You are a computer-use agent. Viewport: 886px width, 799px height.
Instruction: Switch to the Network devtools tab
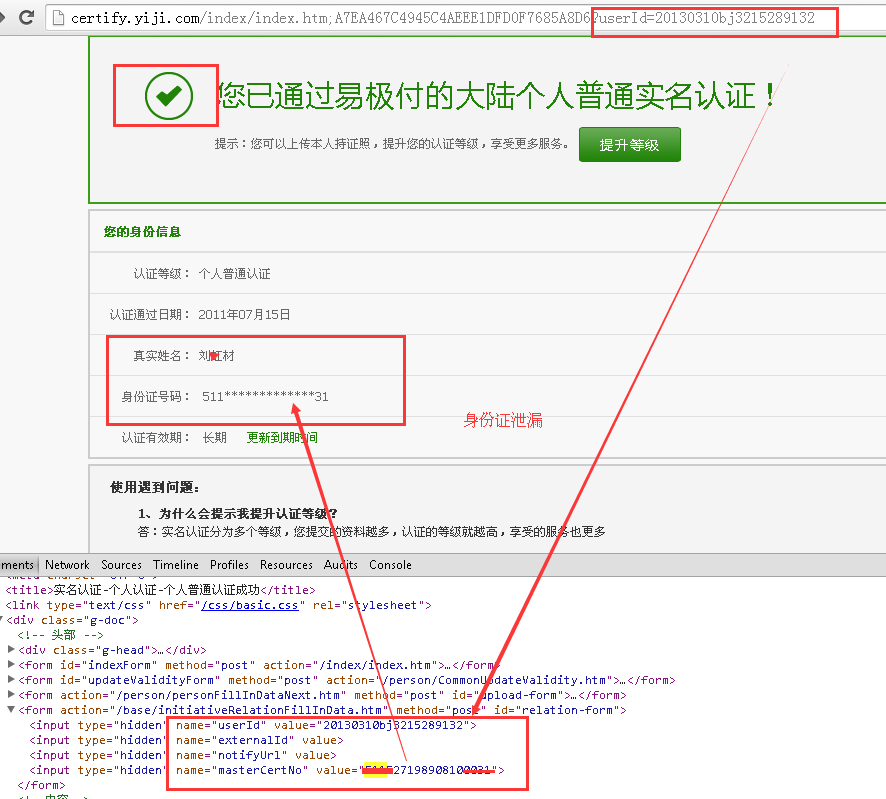(x=67, y=564)
